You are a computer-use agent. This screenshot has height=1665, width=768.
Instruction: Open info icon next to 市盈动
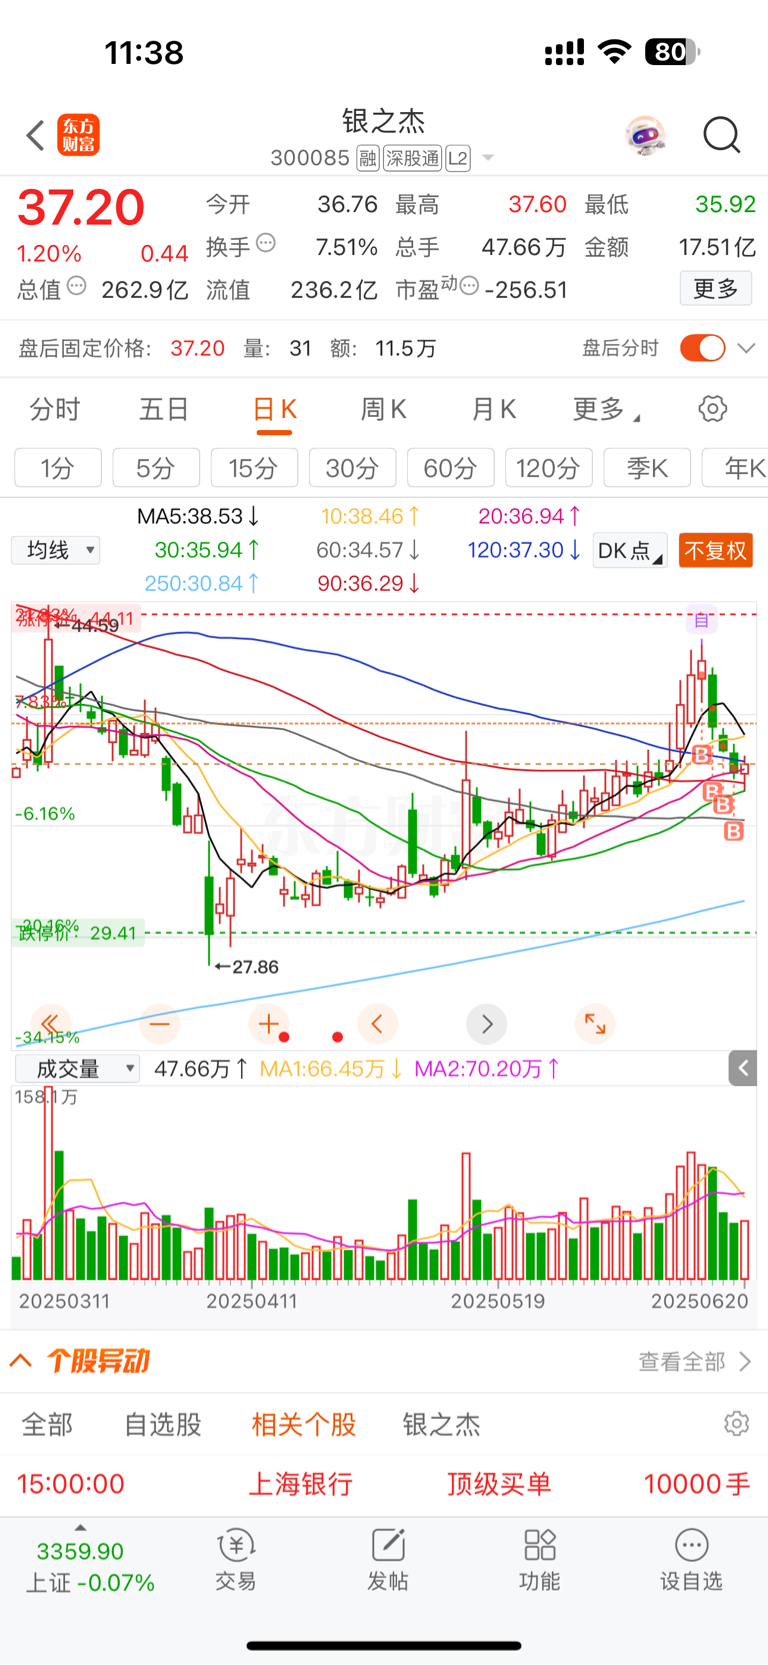point(469,287)
